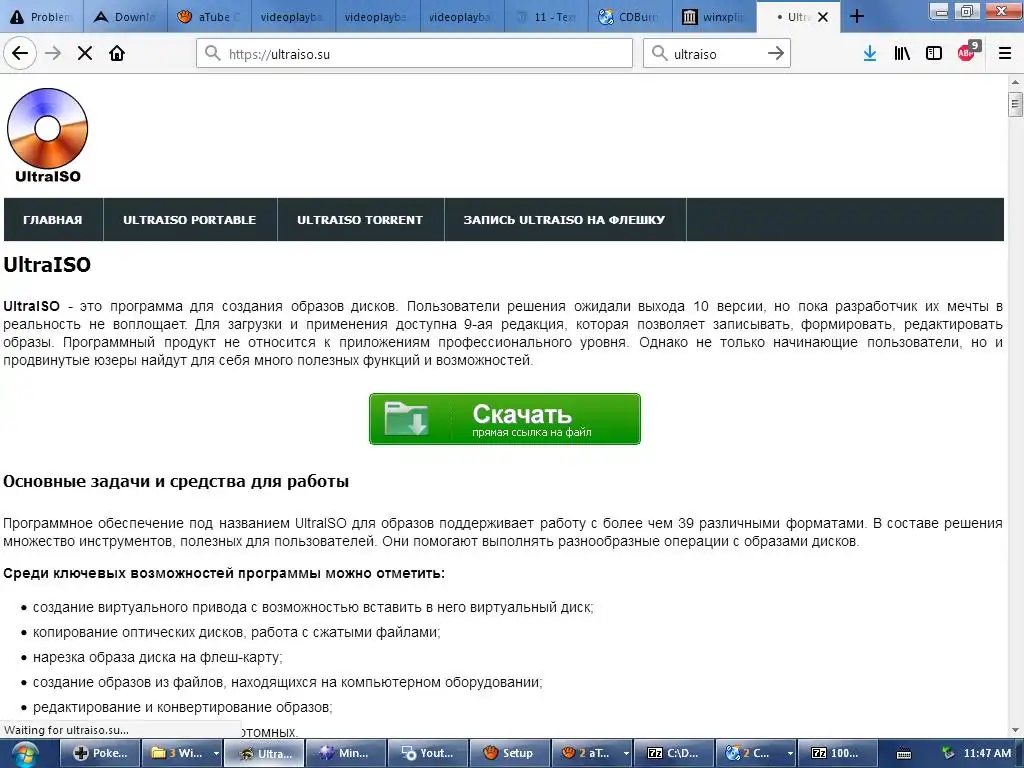Switch to the Download tab

[x=125, y=17]
